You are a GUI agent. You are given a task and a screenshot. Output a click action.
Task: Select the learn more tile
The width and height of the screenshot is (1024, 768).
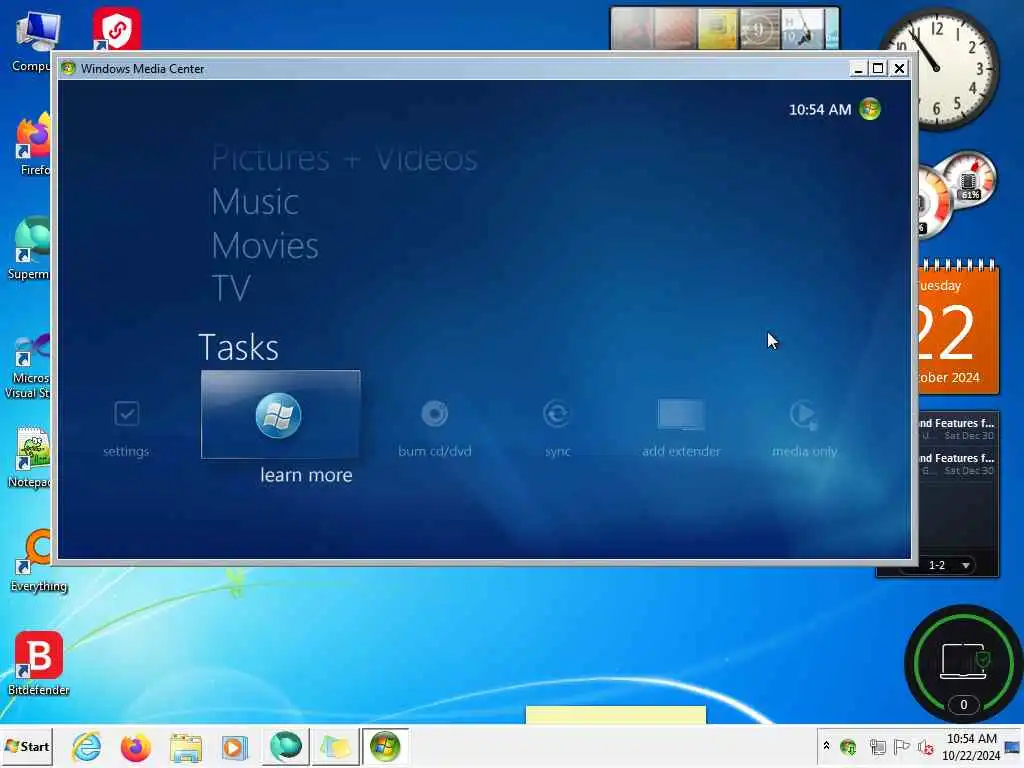[280, 415]
